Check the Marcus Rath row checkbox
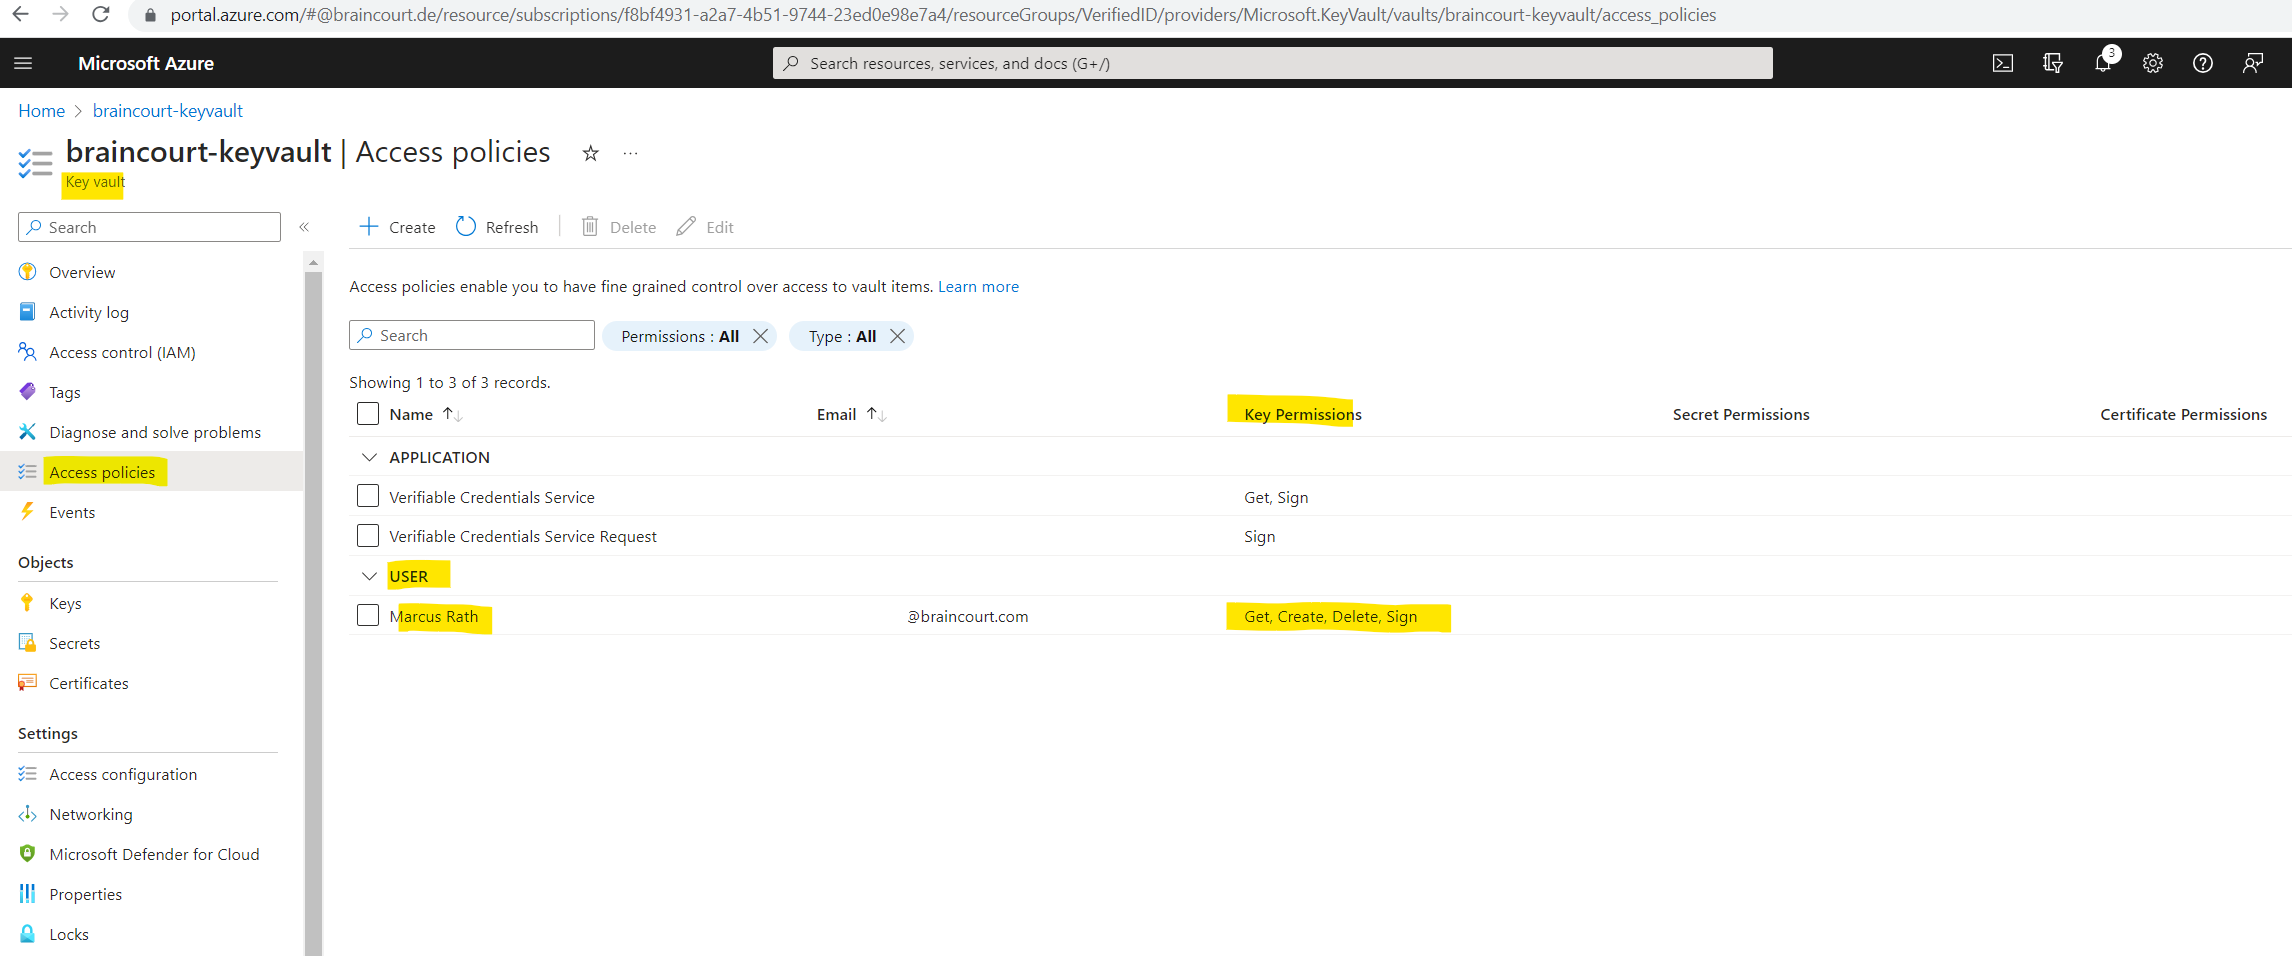This screenshot has width=2292, height=956. 367,615
